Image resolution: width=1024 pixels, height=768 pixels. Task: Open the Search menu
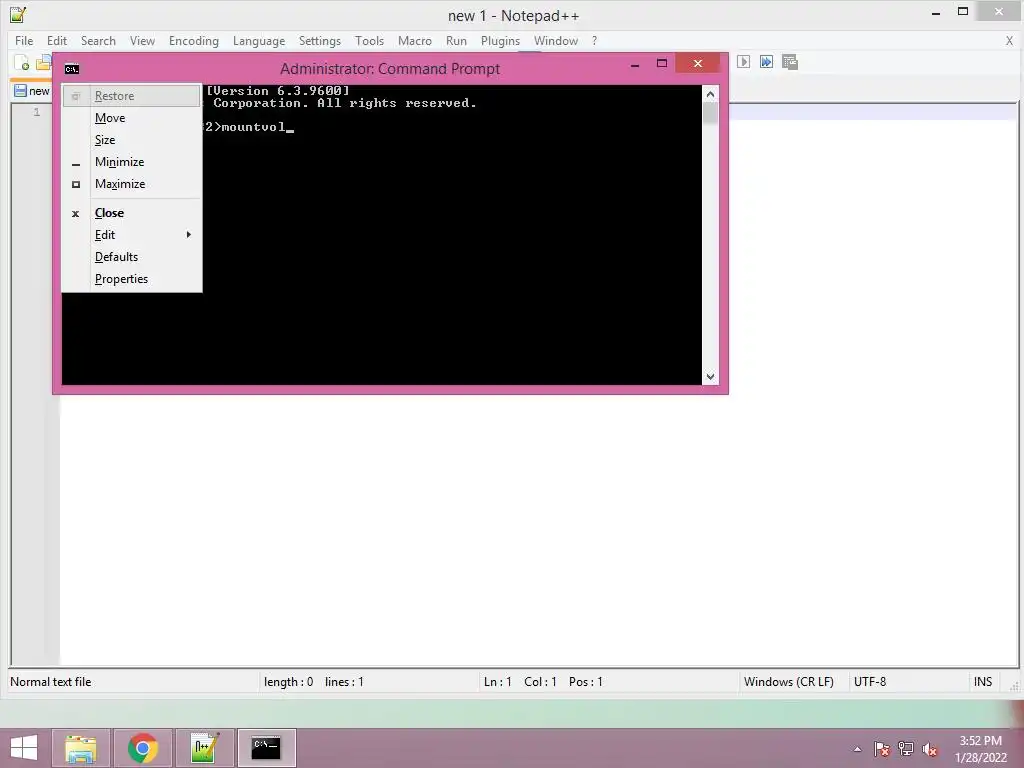(98, 40)
